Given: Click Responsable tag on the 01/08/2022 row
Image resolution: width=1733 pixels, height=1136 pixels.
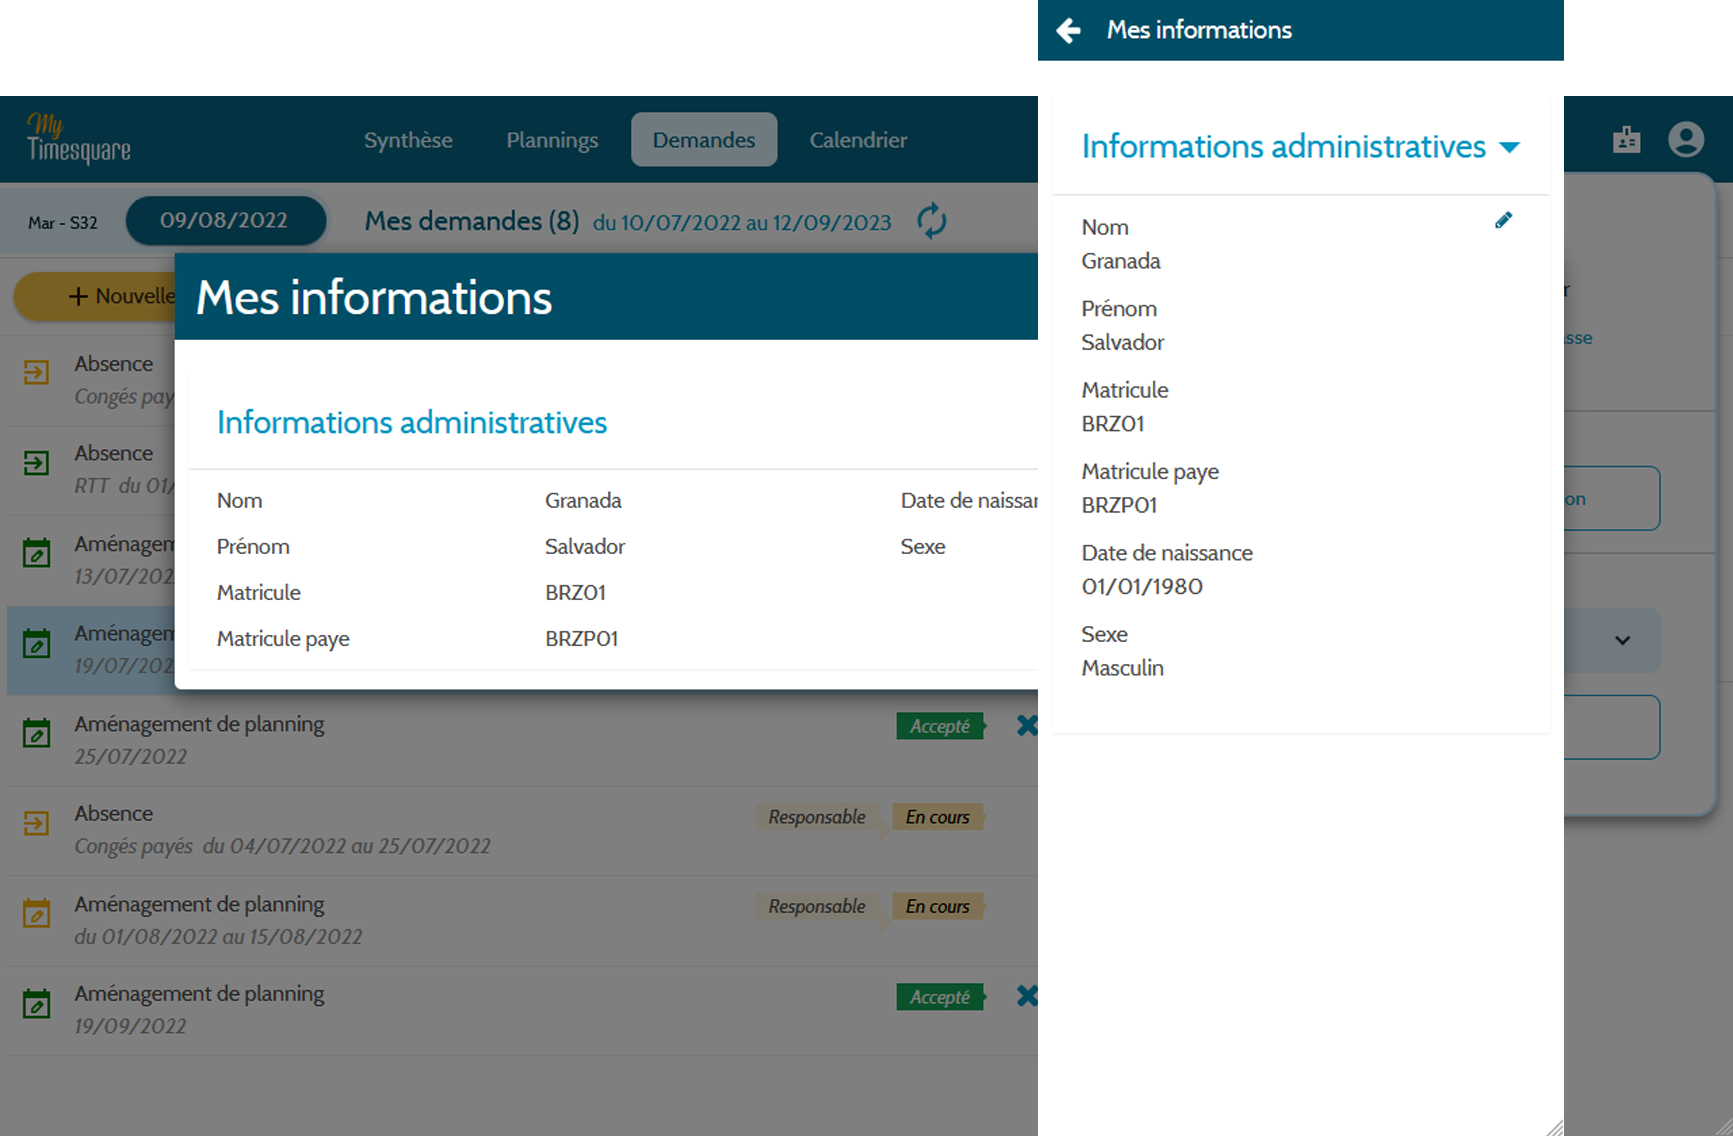Looking at the screenshot, I should (817, 907).
